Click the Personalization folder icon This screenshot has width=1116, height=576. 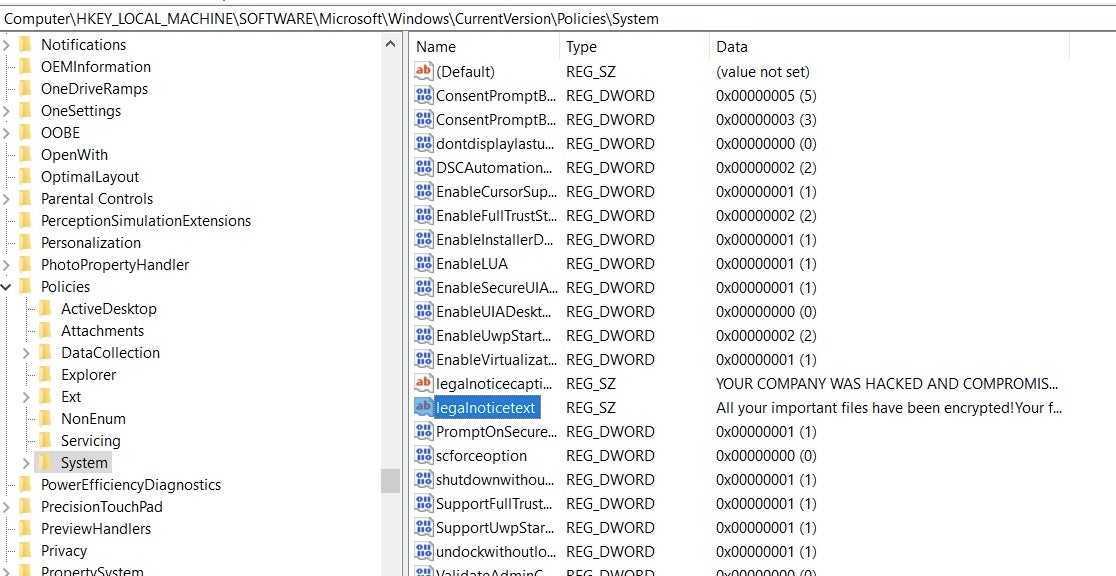click(25, 243)
